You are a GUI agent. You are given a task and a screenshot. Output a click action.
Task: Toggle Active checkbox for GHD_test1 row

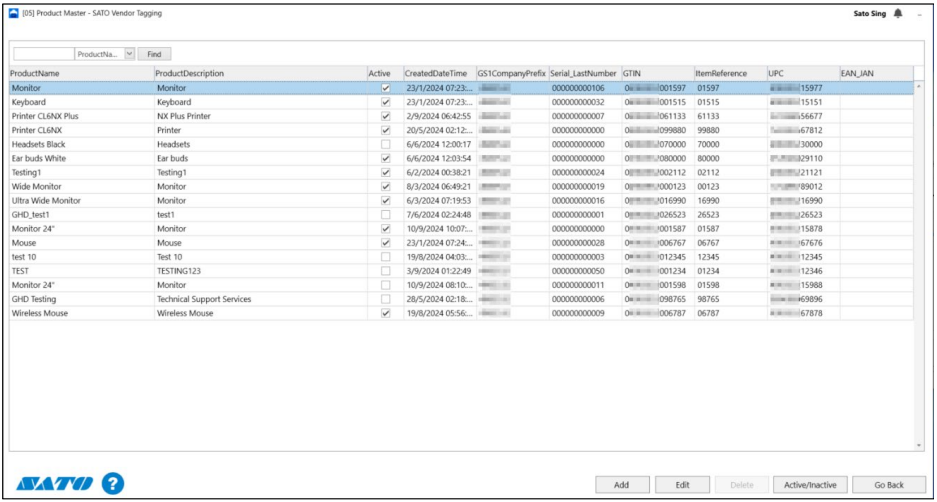pyautogui.click(x=385, y=214)
